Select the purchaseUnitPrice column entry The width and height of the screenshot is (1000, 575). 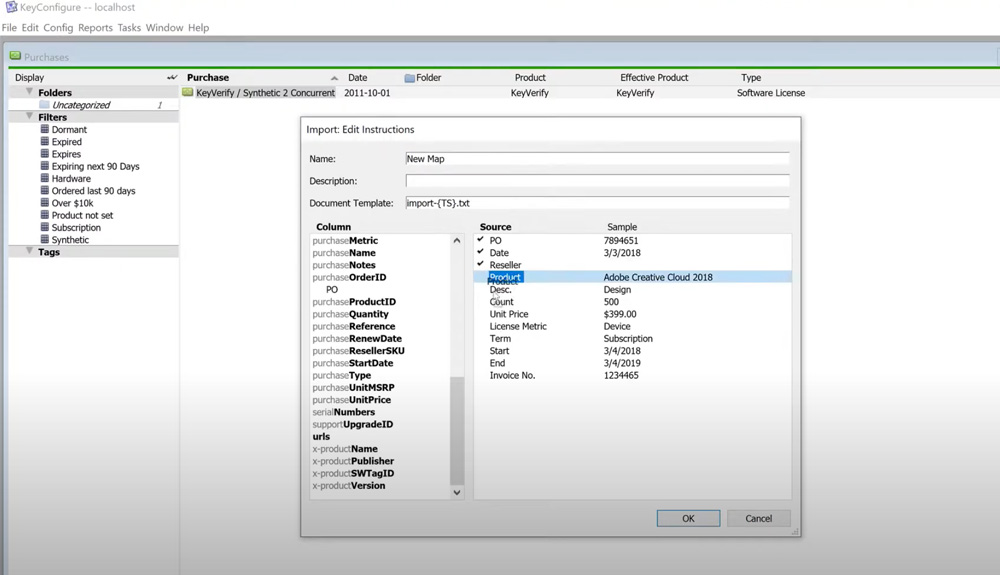coord(351,400)
